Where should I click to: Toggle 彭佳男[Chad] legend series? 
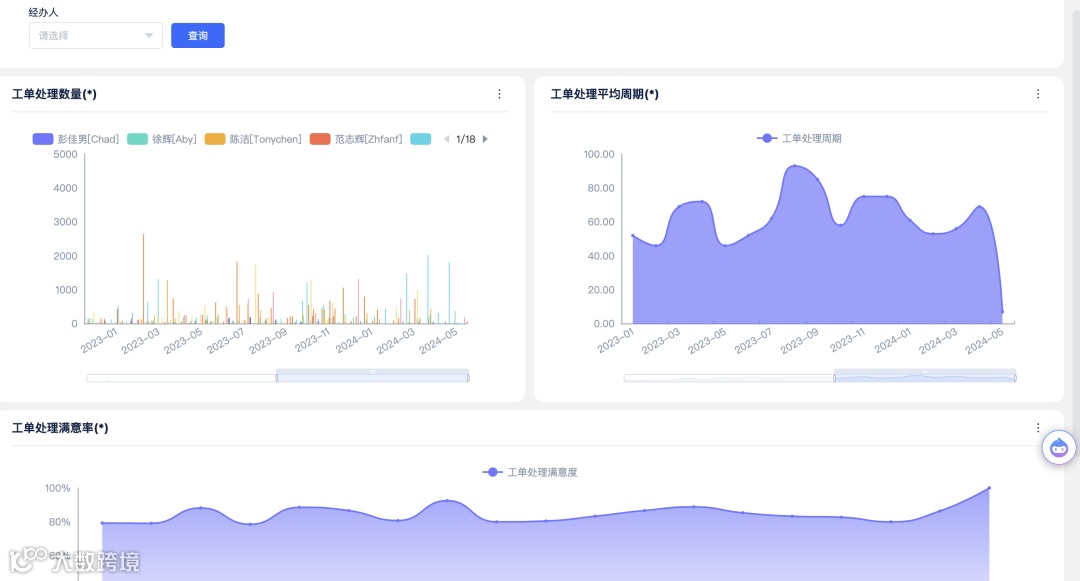tap(76, 139)
